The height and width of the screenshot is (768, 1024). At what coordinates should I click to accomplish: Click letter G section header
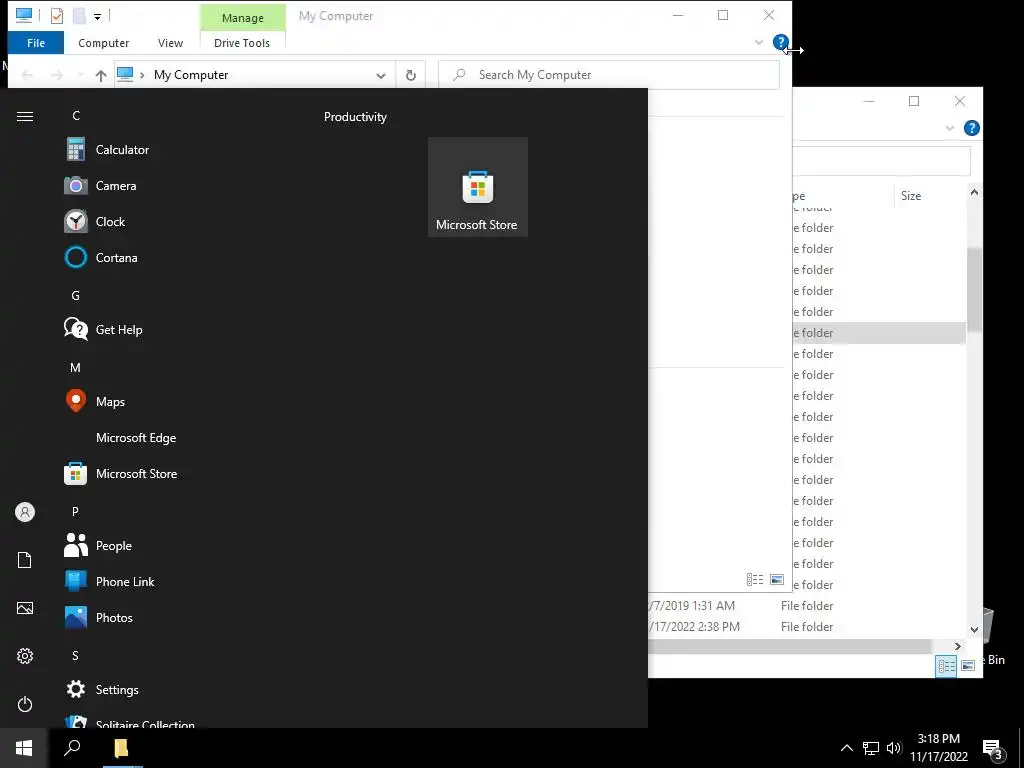(76, 296)
